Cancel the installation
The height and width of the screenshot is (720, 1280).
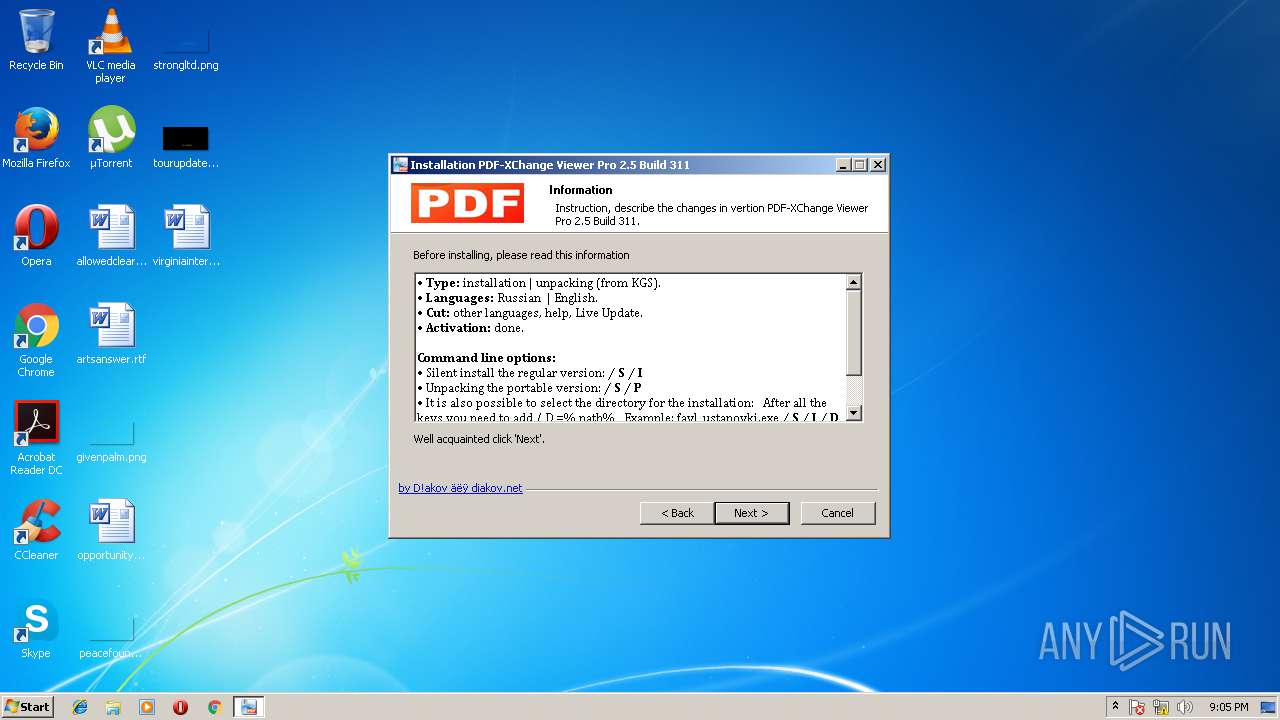tap(838, 513)
